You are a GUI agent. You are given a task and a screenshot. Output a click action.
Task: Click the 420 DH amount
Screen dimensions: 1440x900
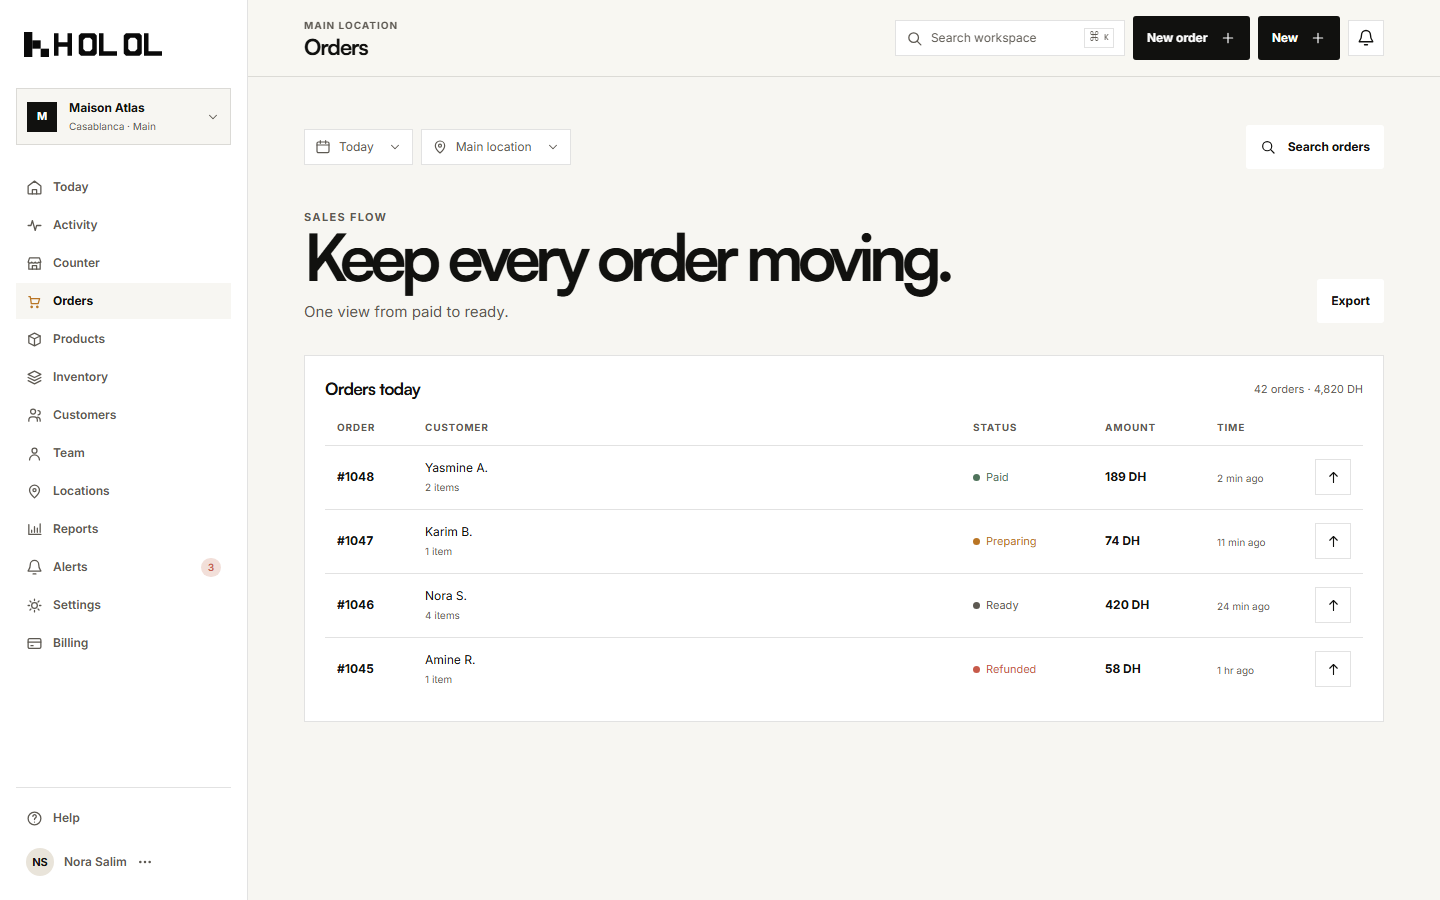1127,605
